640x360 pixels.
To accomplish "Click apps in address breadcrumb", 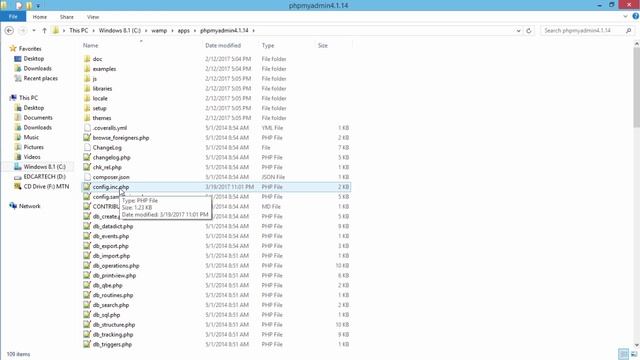I will pyautogui.click(x=184, y=31).
